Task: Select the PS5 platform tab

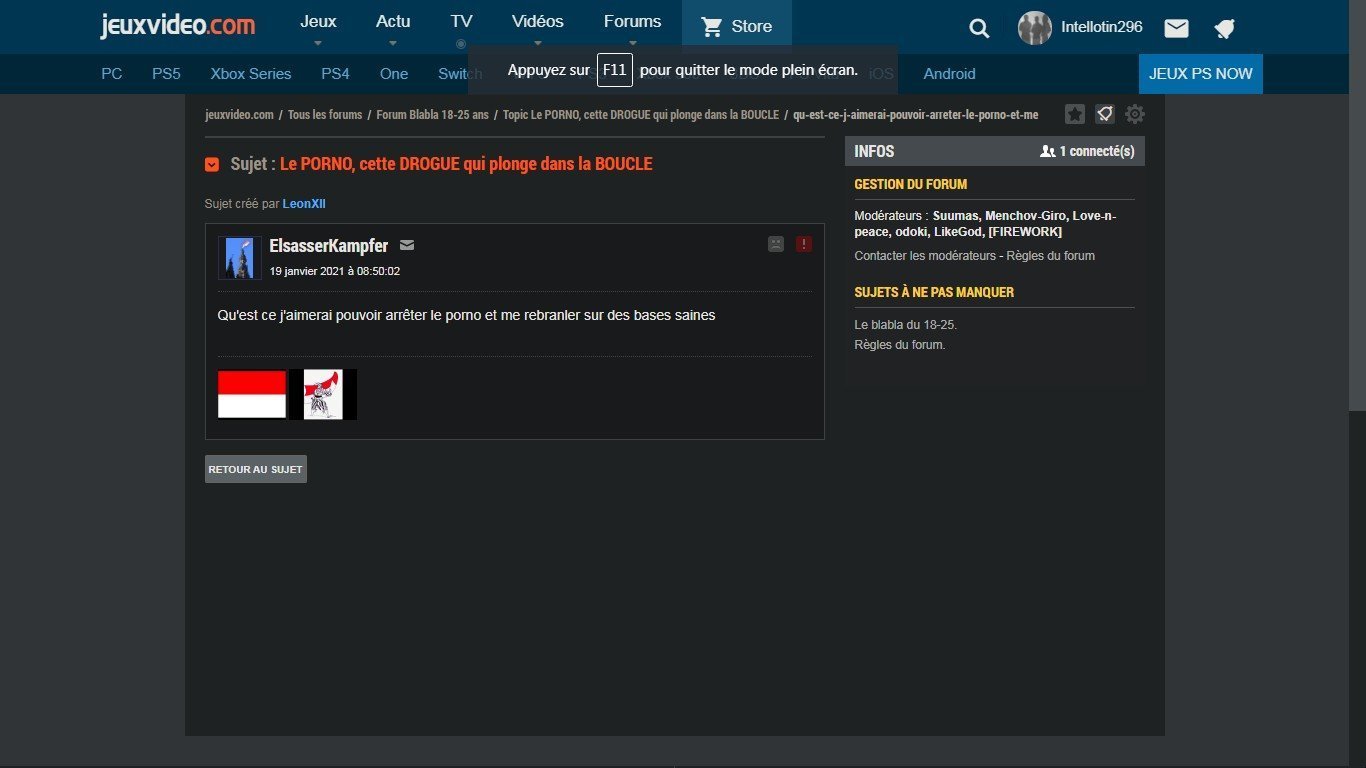Action: 166,74
